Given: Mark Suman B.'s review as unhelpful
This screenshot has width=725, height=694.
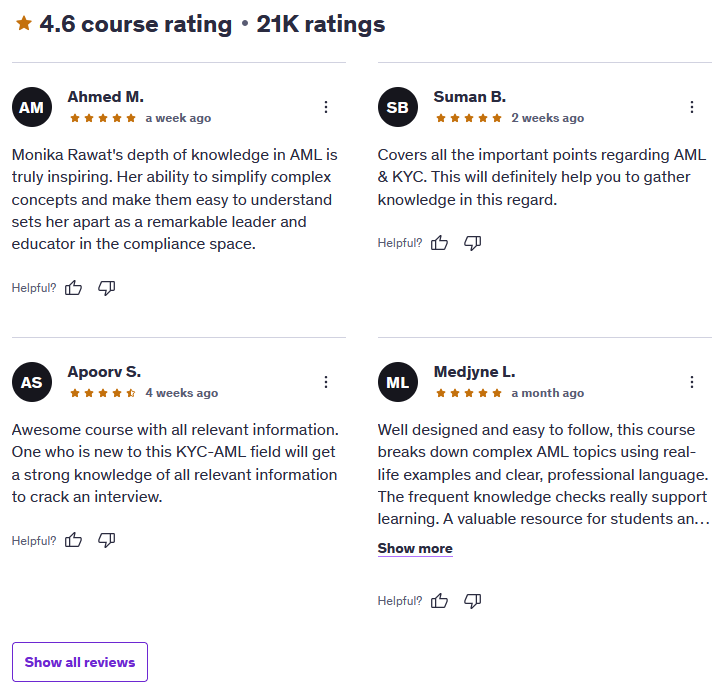Looking at the screenshot, I should point(473,243).
